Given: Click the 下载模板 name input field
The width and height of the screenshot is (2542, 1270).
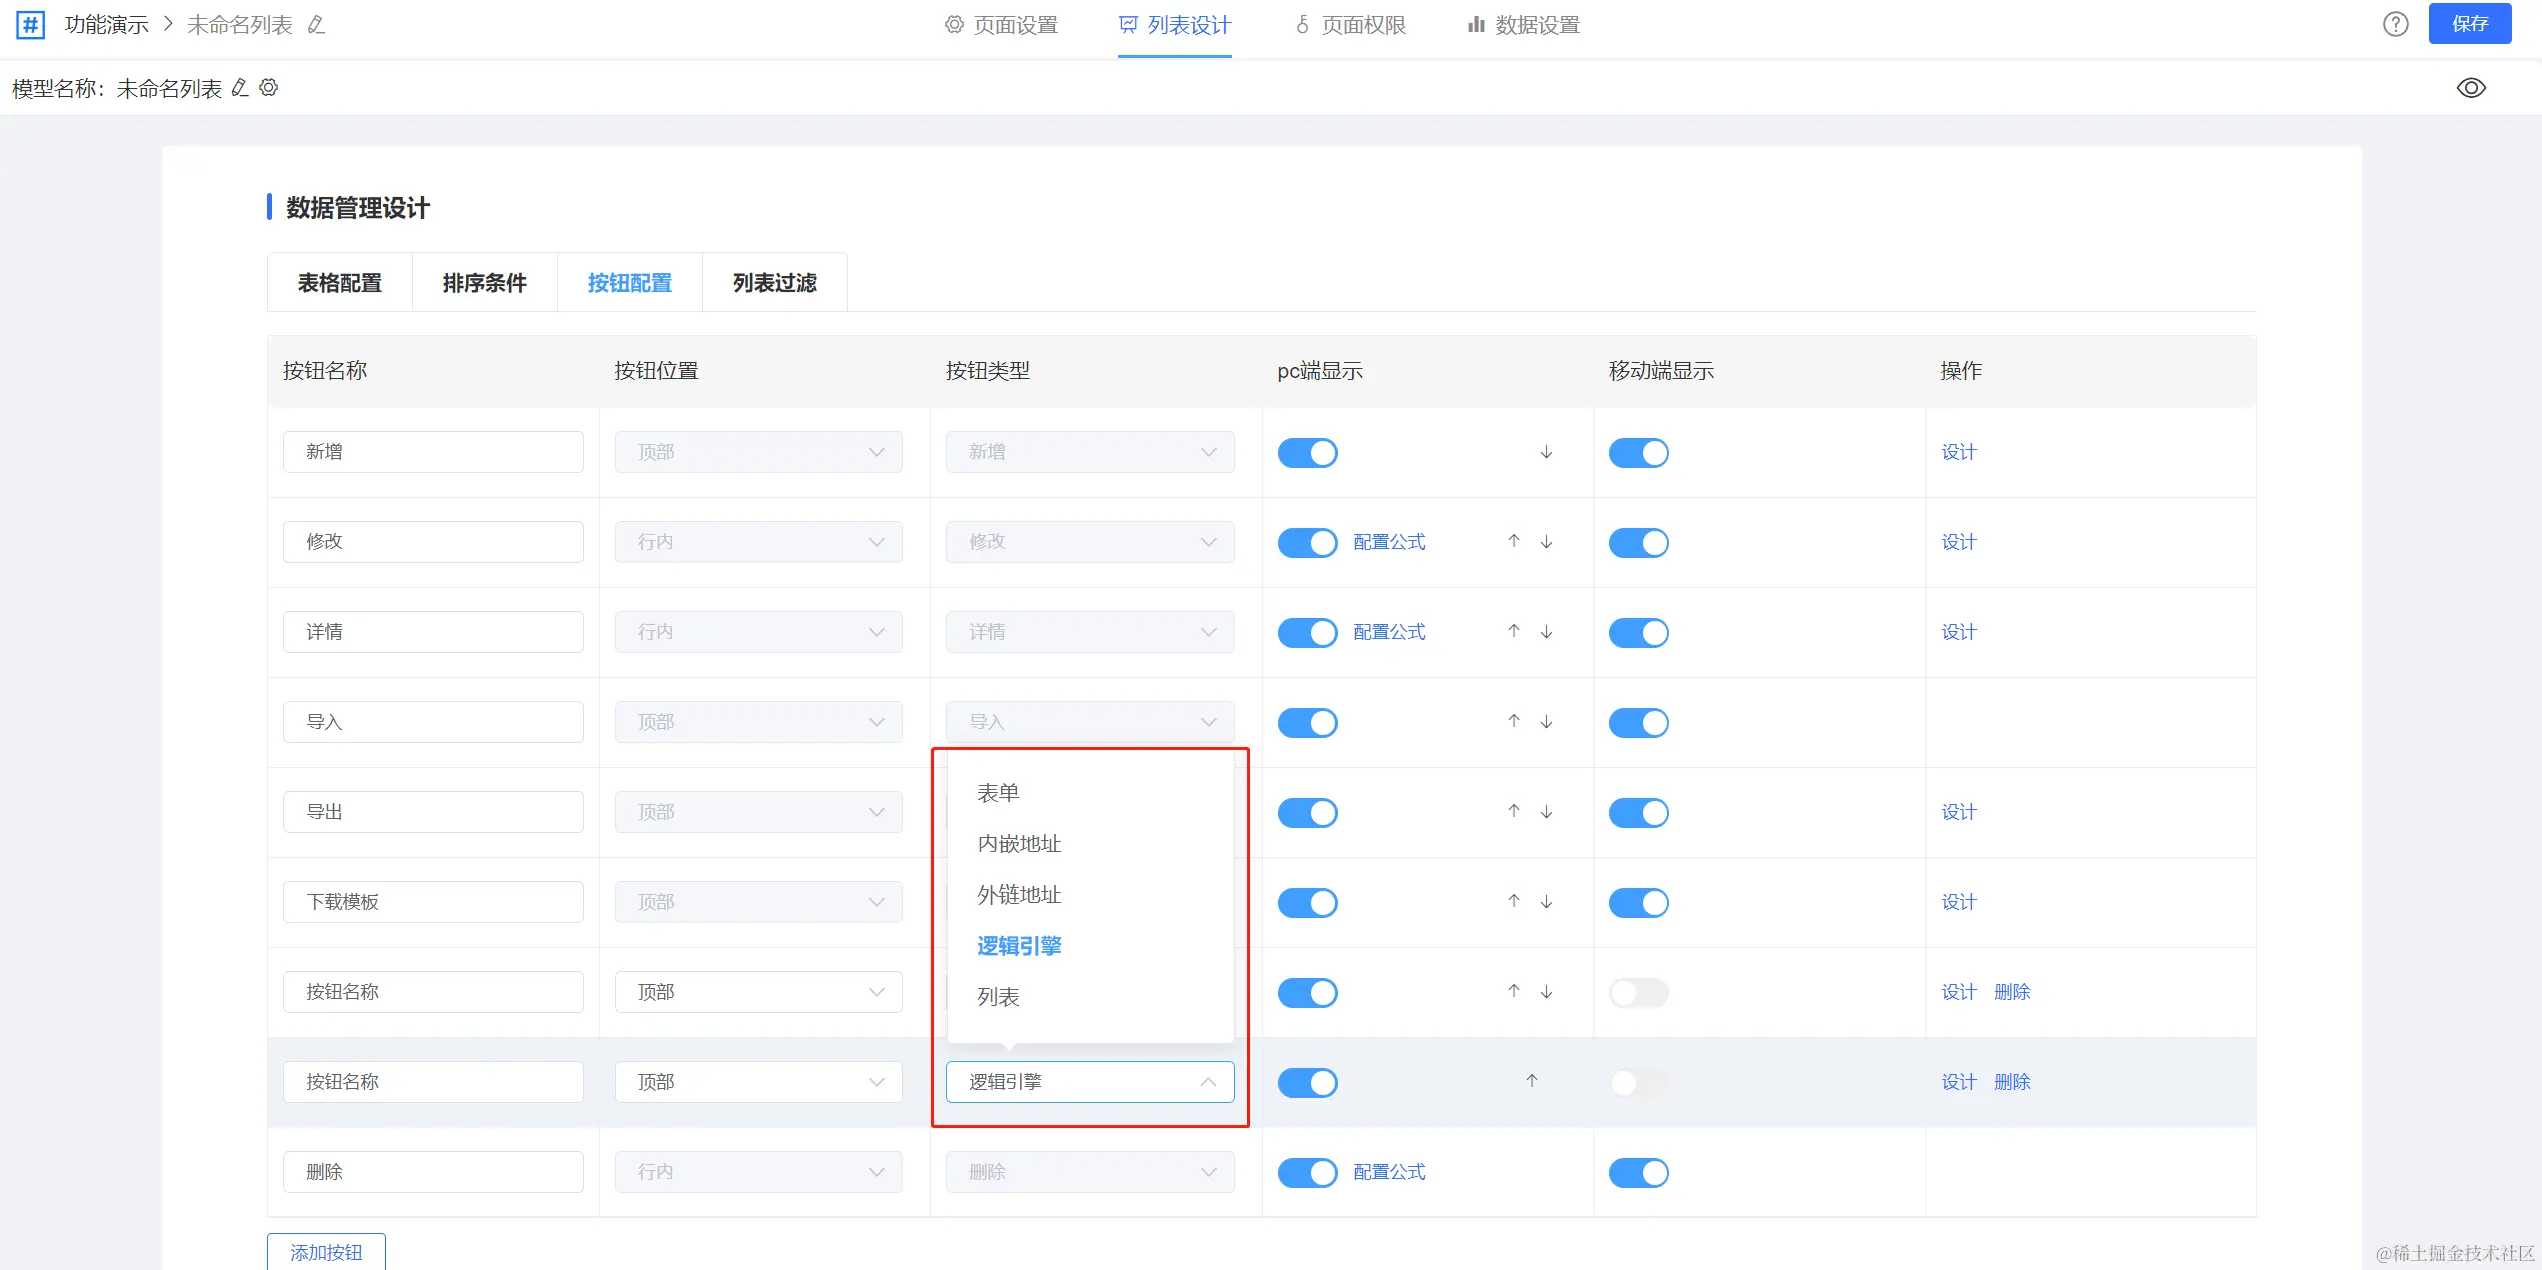Looking at the screenshot, I should point(433,902).
